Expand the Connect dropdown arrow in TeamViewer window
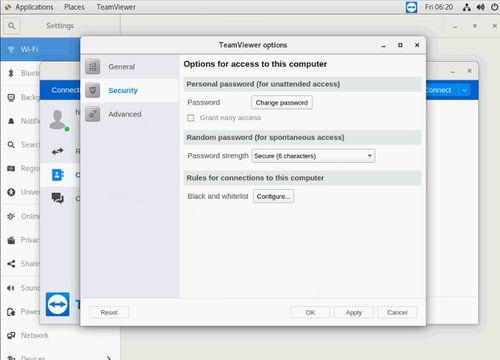The height and width of the screenshot is (360, 500). (464, 90)
